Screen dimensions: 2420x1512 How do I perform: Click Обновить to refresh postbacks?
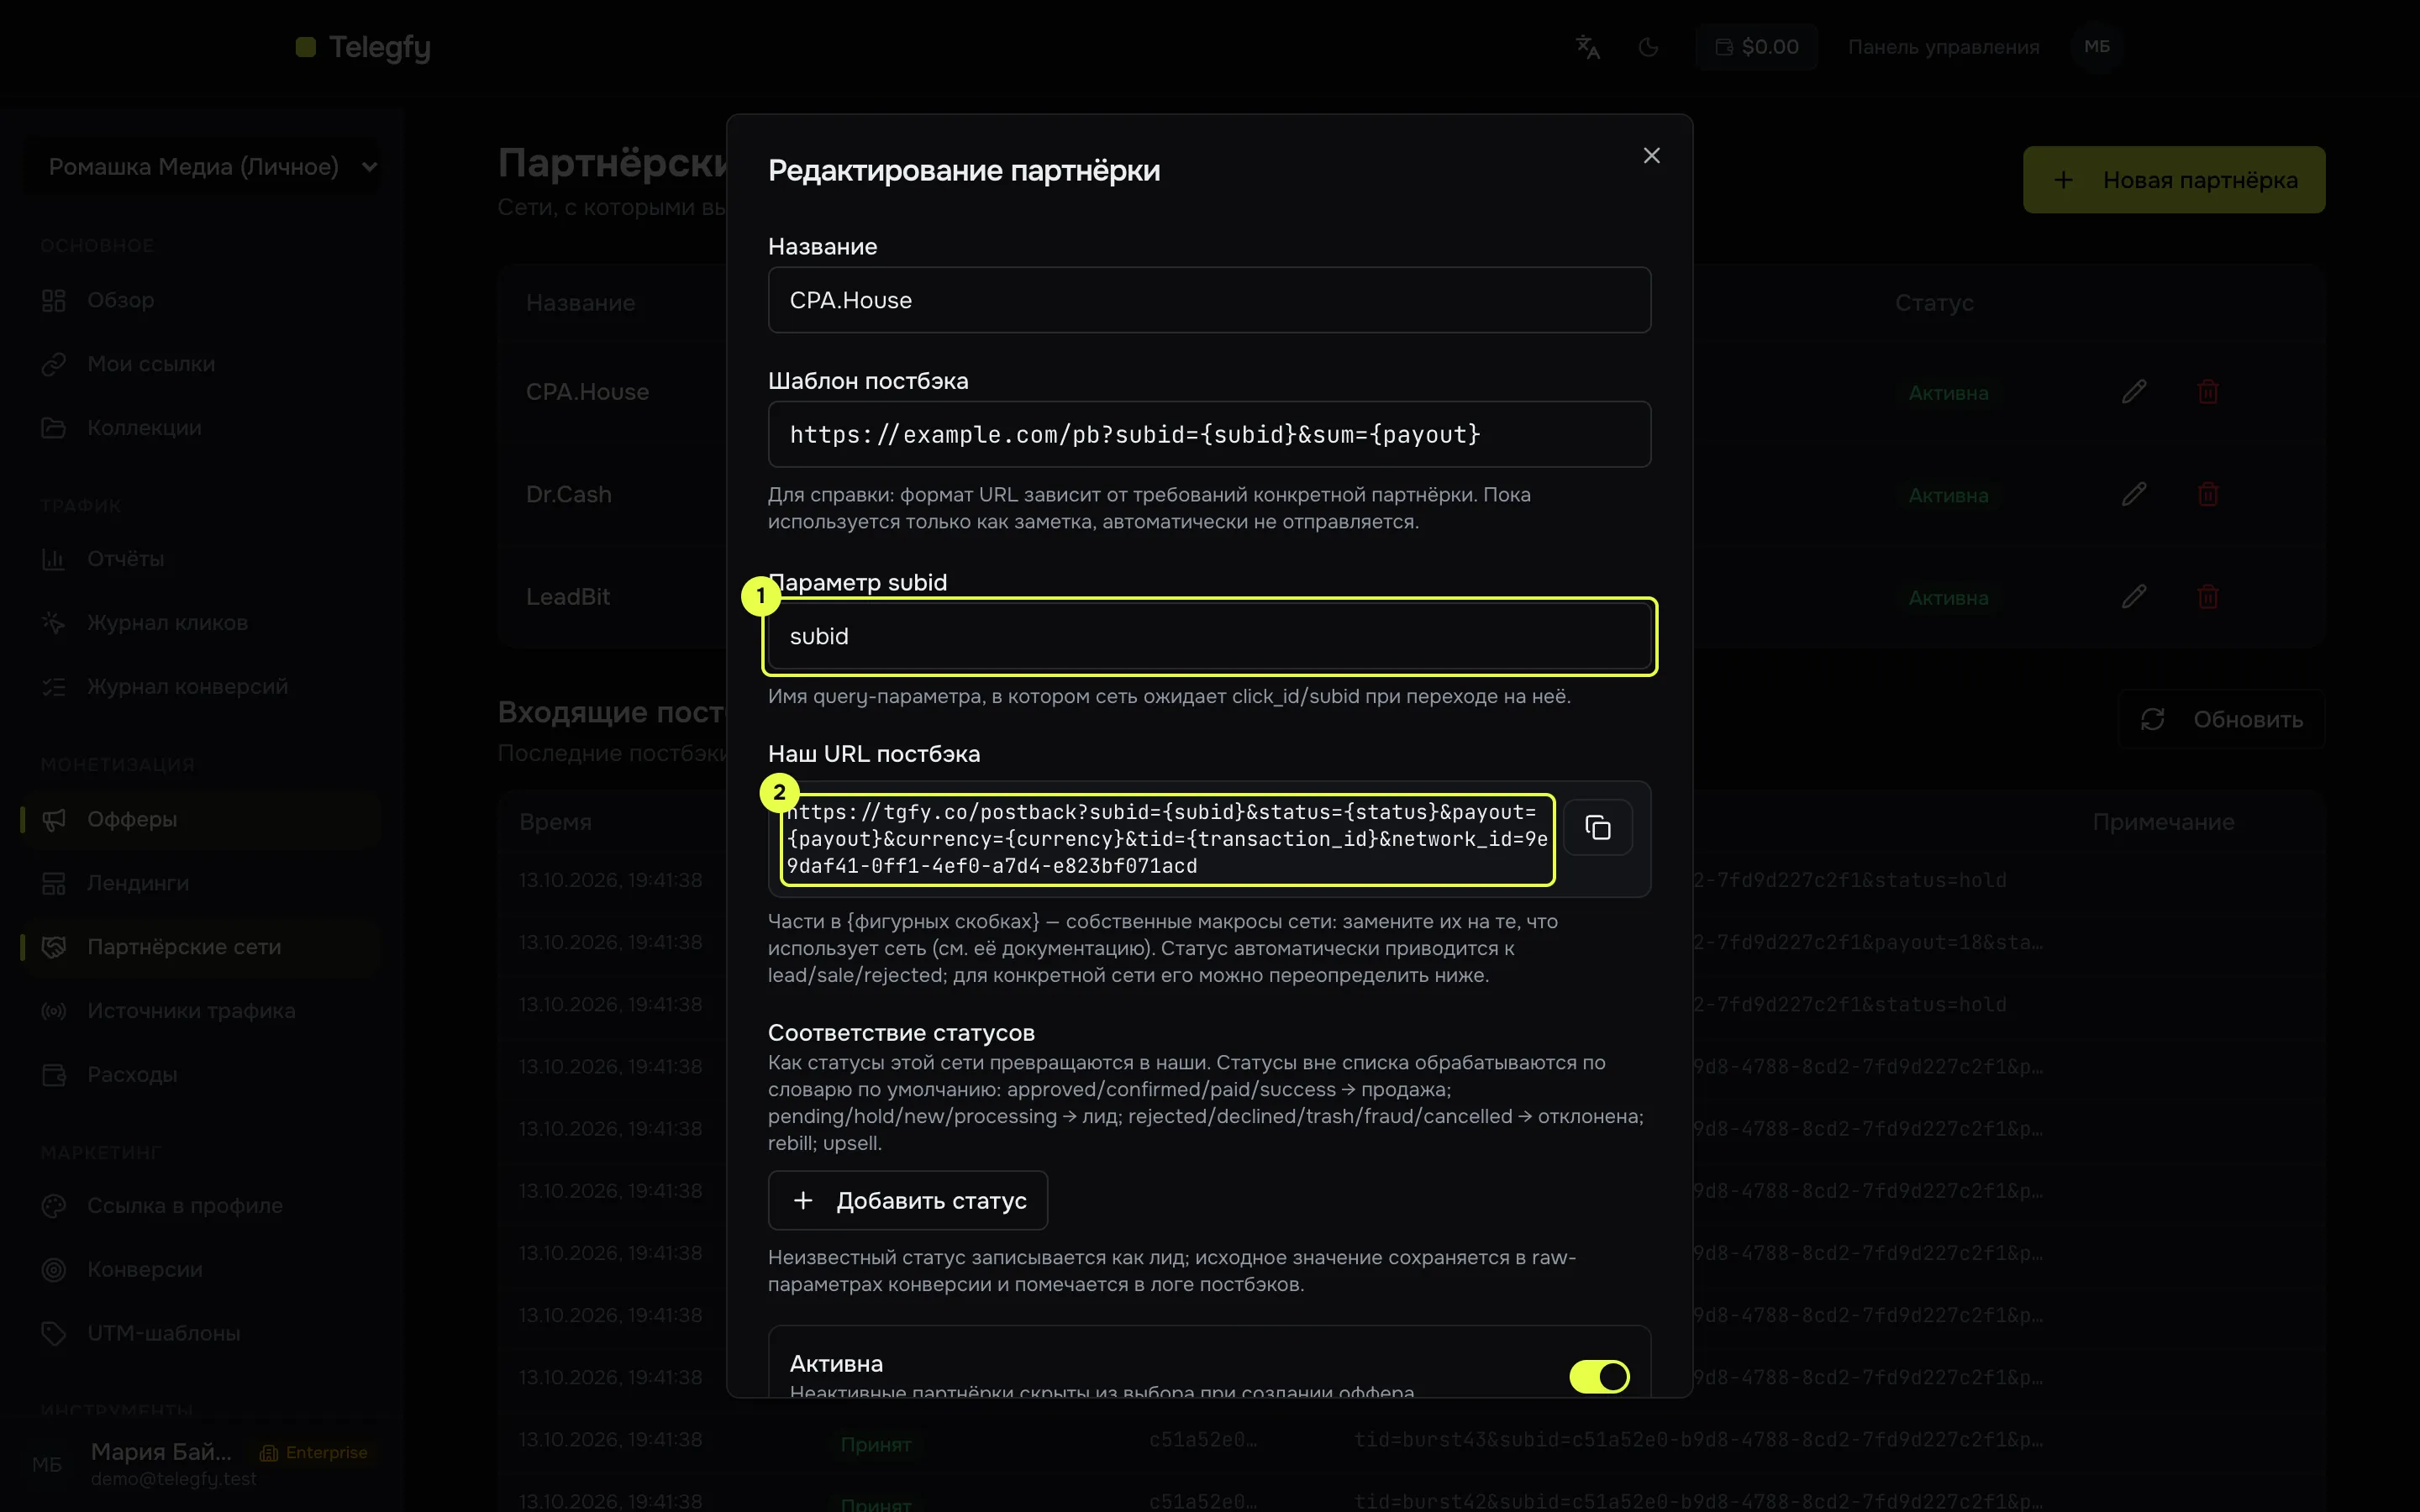2221,719
